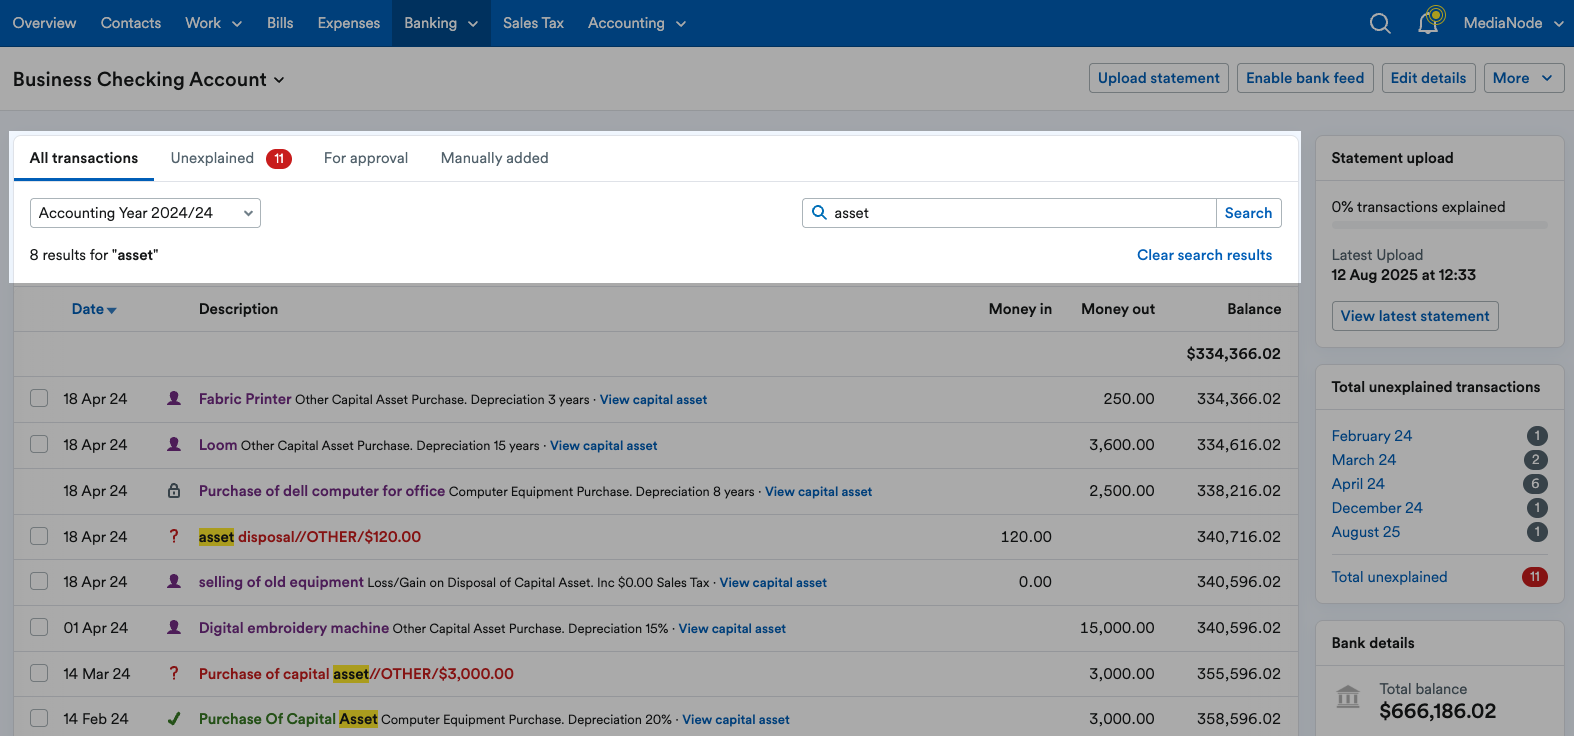The image size is (1574, 736).
Task: Click person icon on Fabric Printer row
Action: click(x=174, y=398)
